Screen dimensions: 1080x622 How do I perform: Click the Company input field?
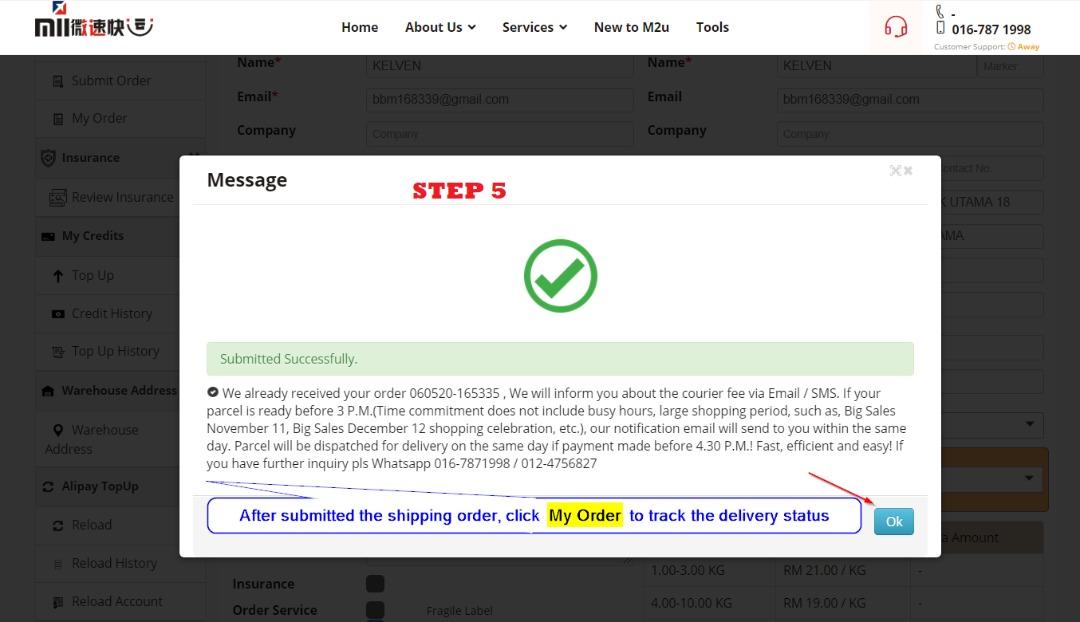click(499, 132)
